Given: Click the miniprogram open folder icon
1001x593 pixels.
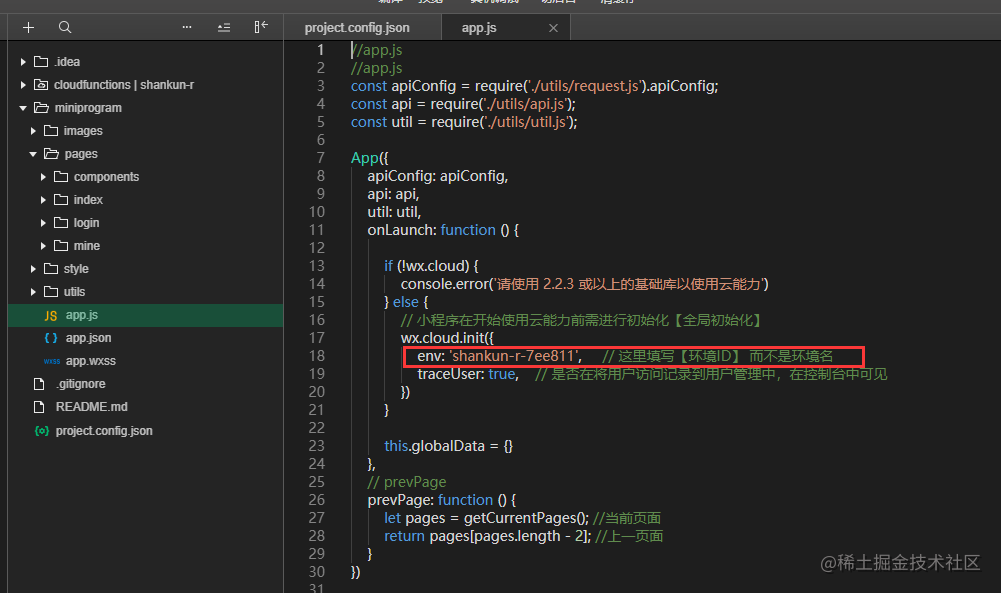Looking at the screenshot, I should [41, 107].
